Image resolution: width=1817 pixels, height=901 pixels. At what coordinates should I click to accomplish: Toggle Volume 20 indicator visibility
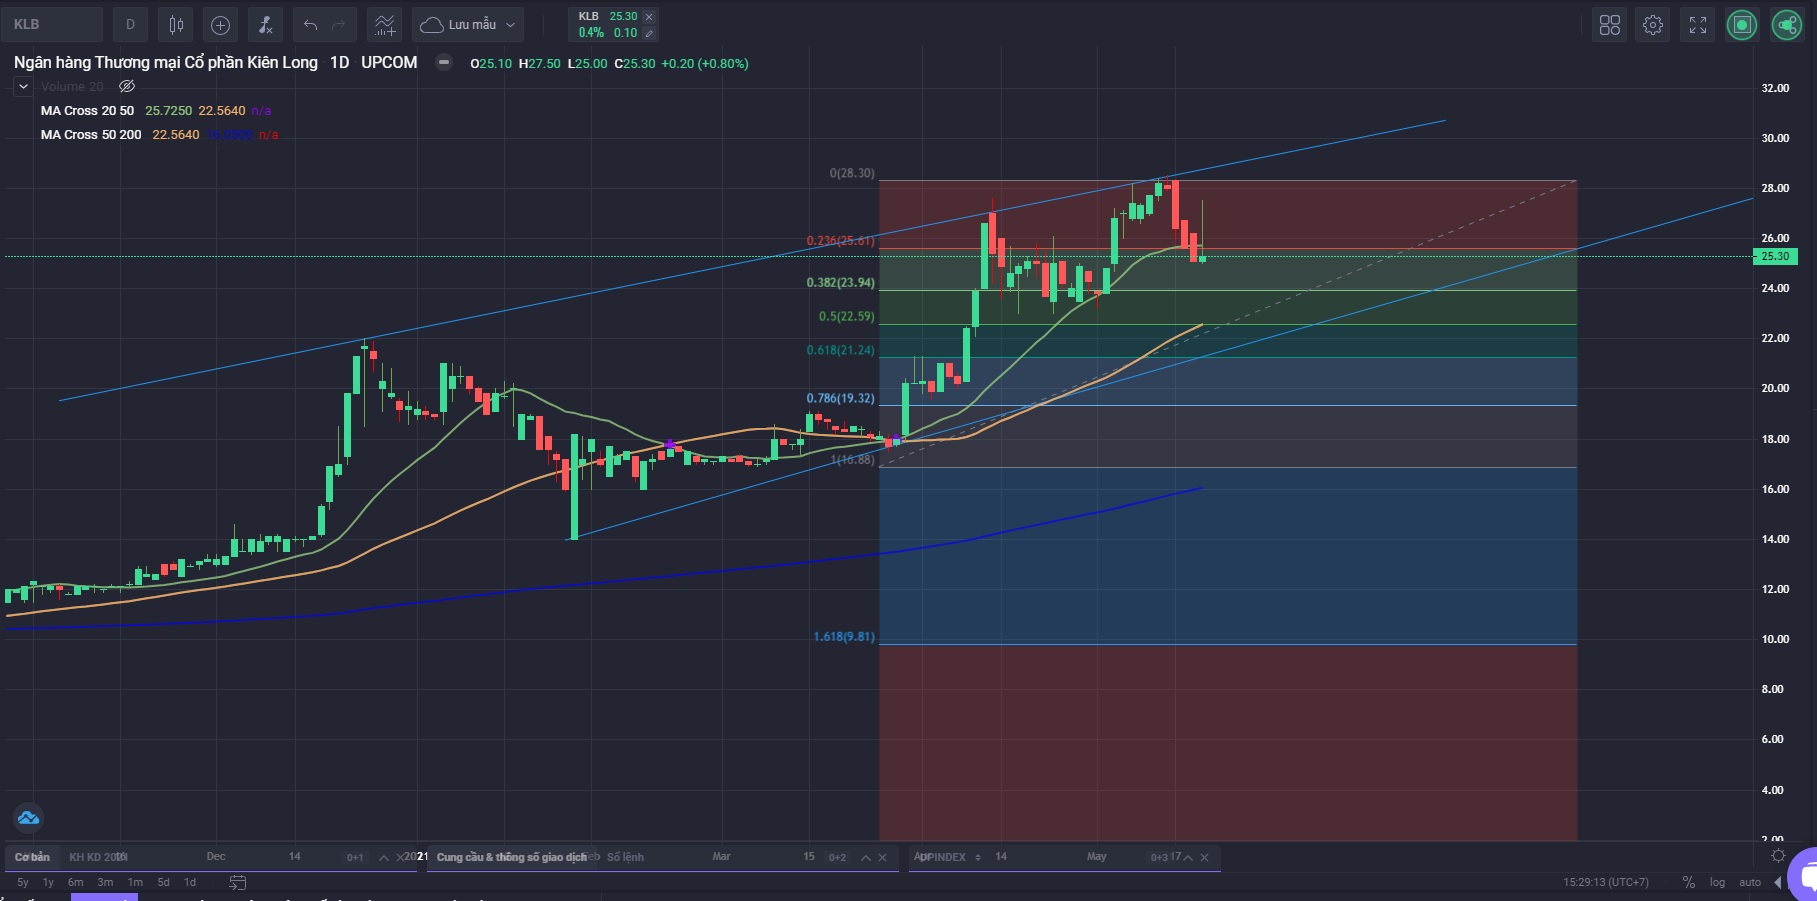[127, 87]
